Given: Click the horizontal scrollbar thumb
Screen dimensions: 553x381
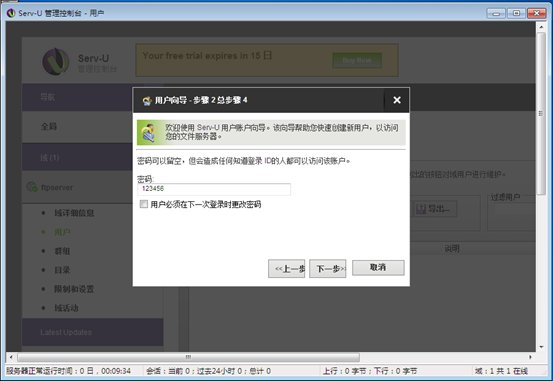Looking at the screenshot, I should [x=188, y=357].
